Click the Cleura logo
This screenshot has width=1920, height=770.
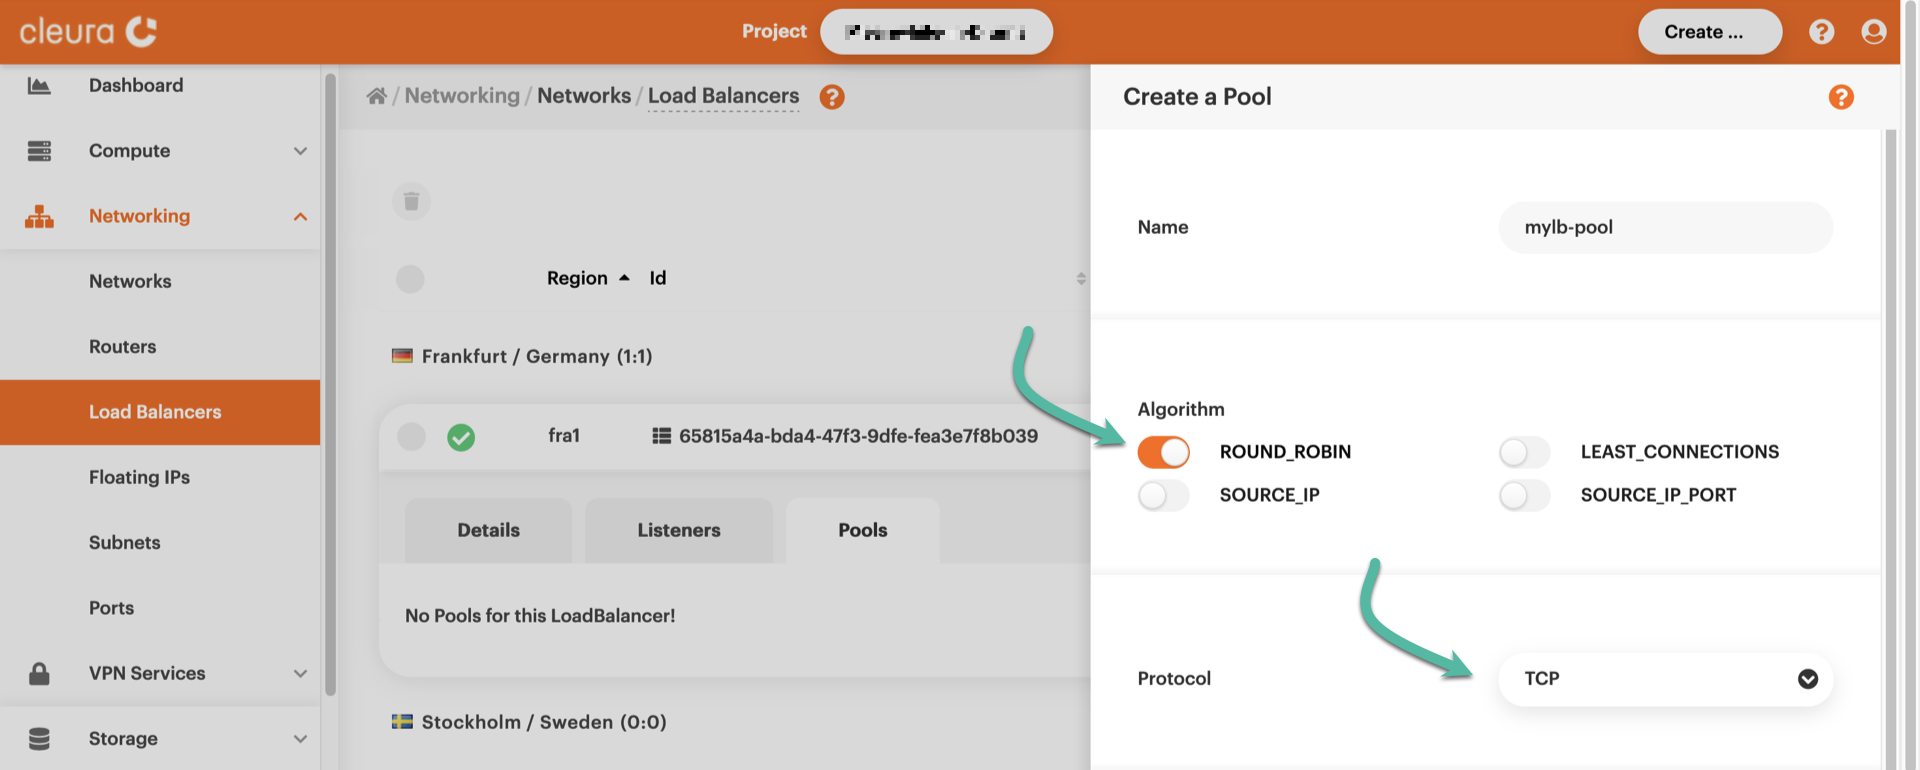coord(88,32)
